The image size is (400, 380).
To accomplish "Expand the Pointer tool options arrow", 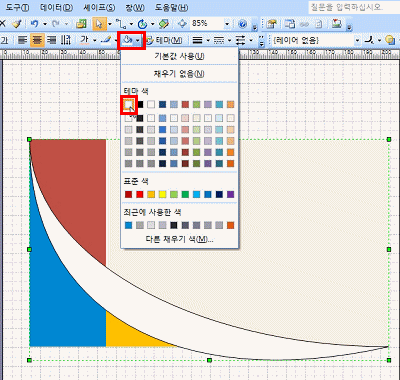I will pos(110,24).
